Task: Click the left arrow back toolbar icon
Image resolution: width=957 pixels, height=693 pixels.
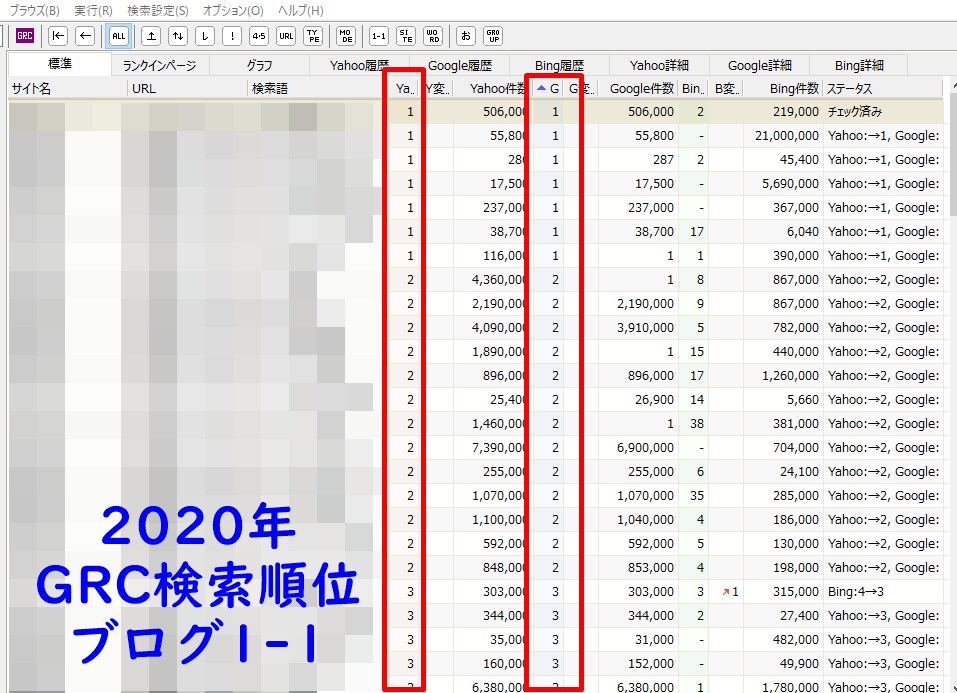Action: tap(85, 36)
